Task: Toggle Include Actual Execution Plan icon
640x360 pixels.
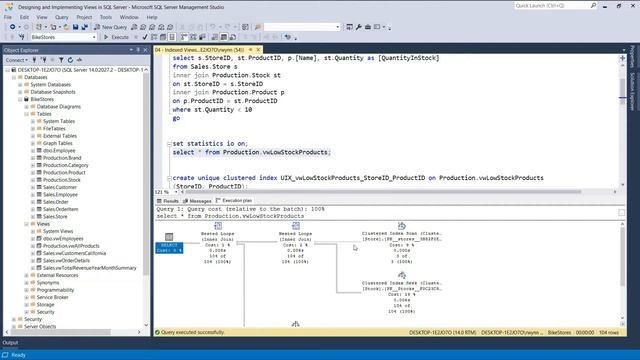Action: pyautogui.click(x=184, y=37)
